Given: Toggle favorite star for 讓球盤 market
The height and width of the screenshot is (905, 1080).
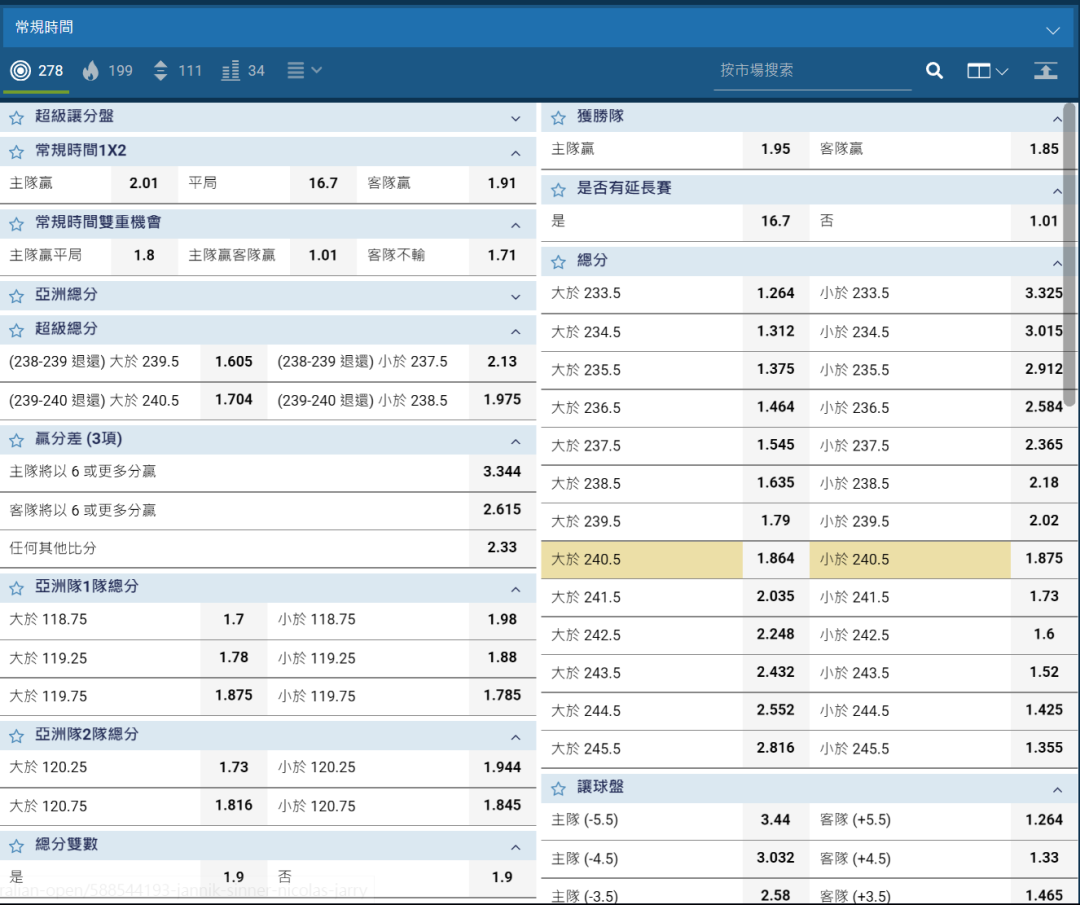Looking at the screenshot, I should (x=558, y=789).
